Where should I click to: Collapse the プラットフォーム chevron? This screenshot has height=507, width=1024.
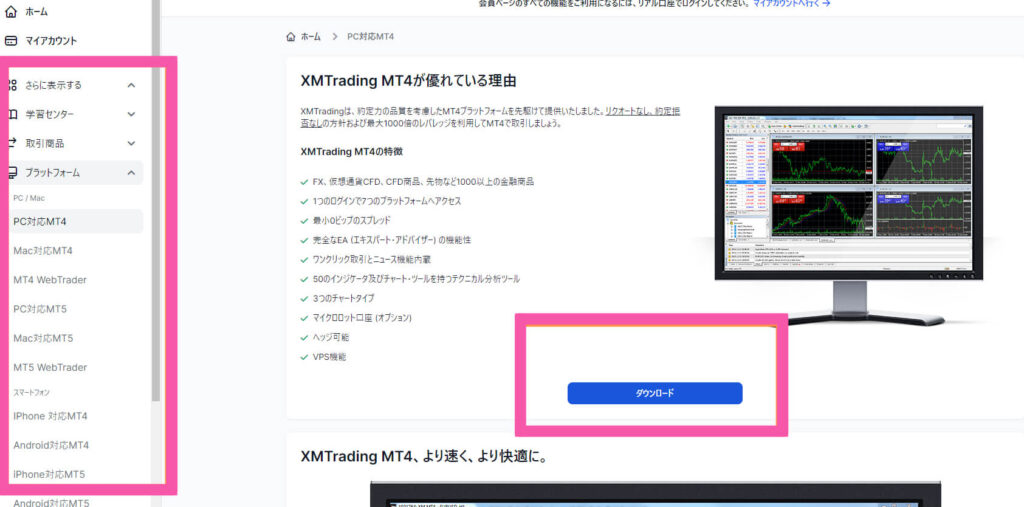tap(131, 172)
